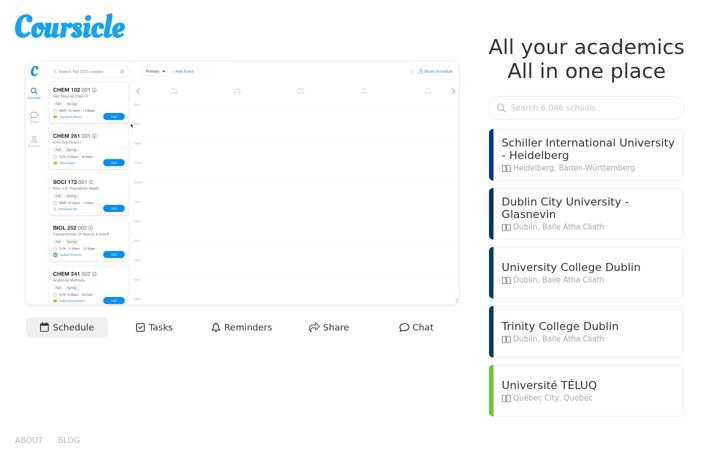Click the book icon beside 'Heidelberg, Baden-Württemberg'
This screenshot has height=450, width=720.
[506, 169]
